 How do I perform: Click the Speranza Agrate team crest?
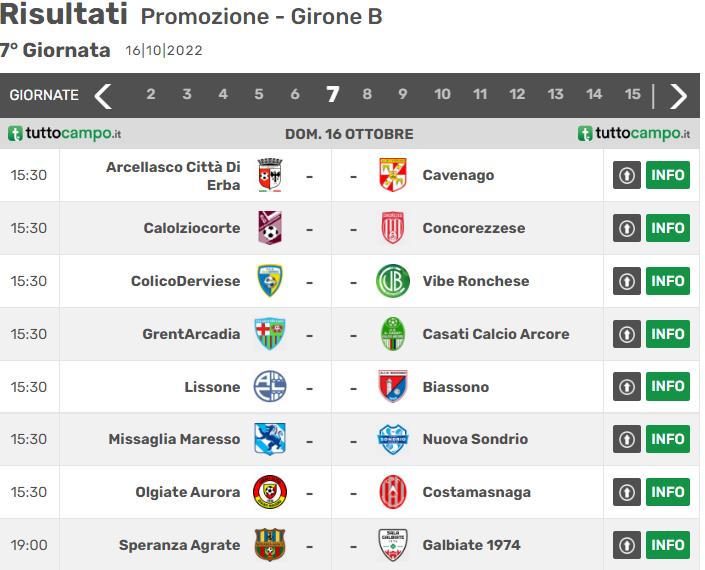pos(270,545)
